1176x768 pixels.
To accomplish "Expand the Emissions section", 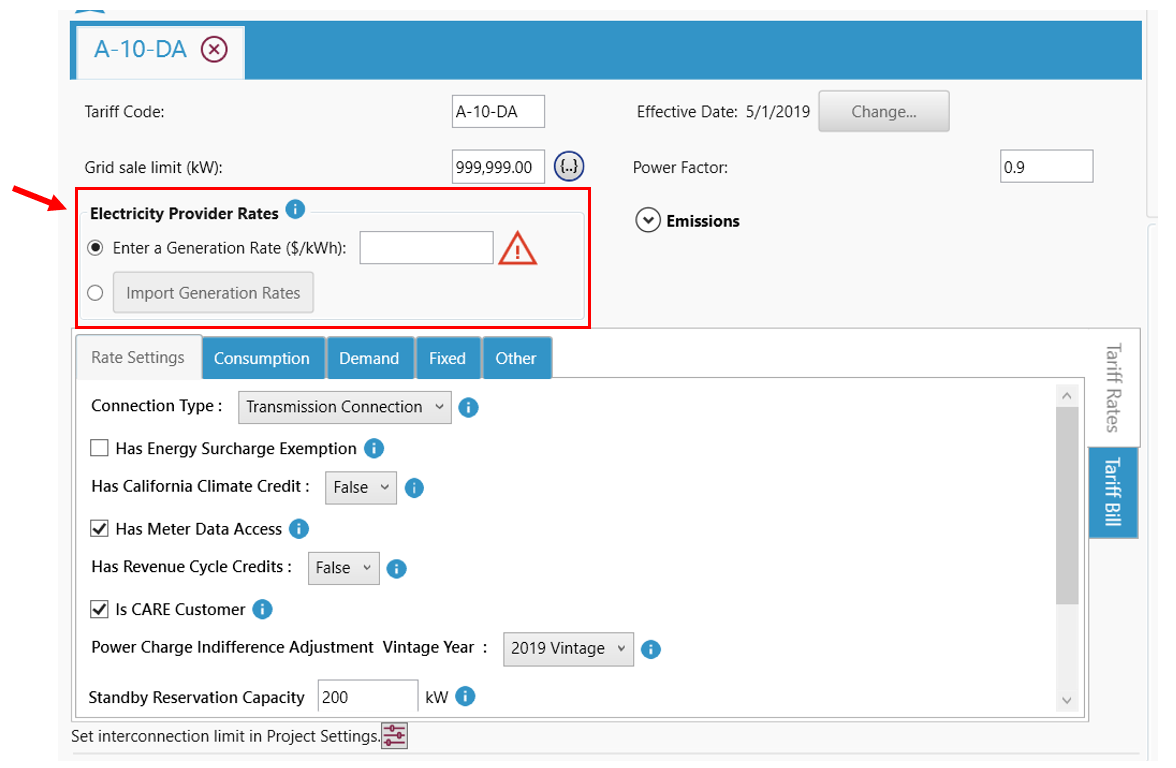I will click(647, 221).
